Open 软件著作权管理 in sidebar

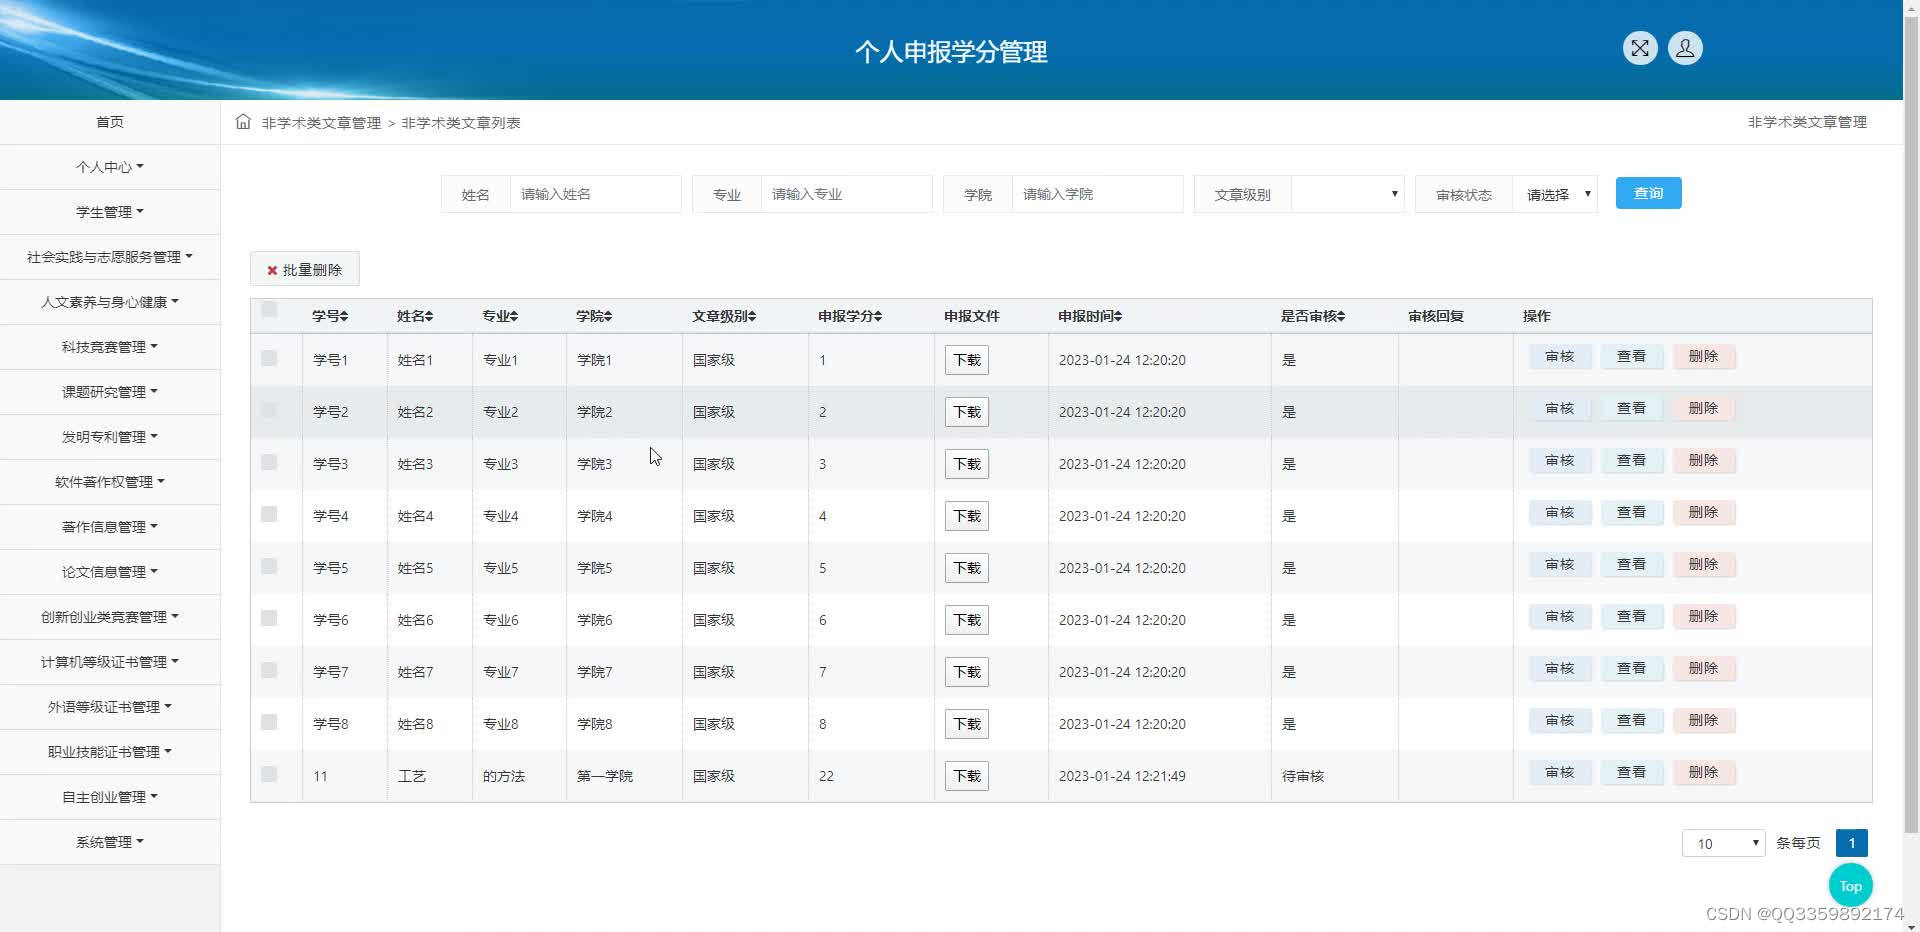tap(110, 482)
